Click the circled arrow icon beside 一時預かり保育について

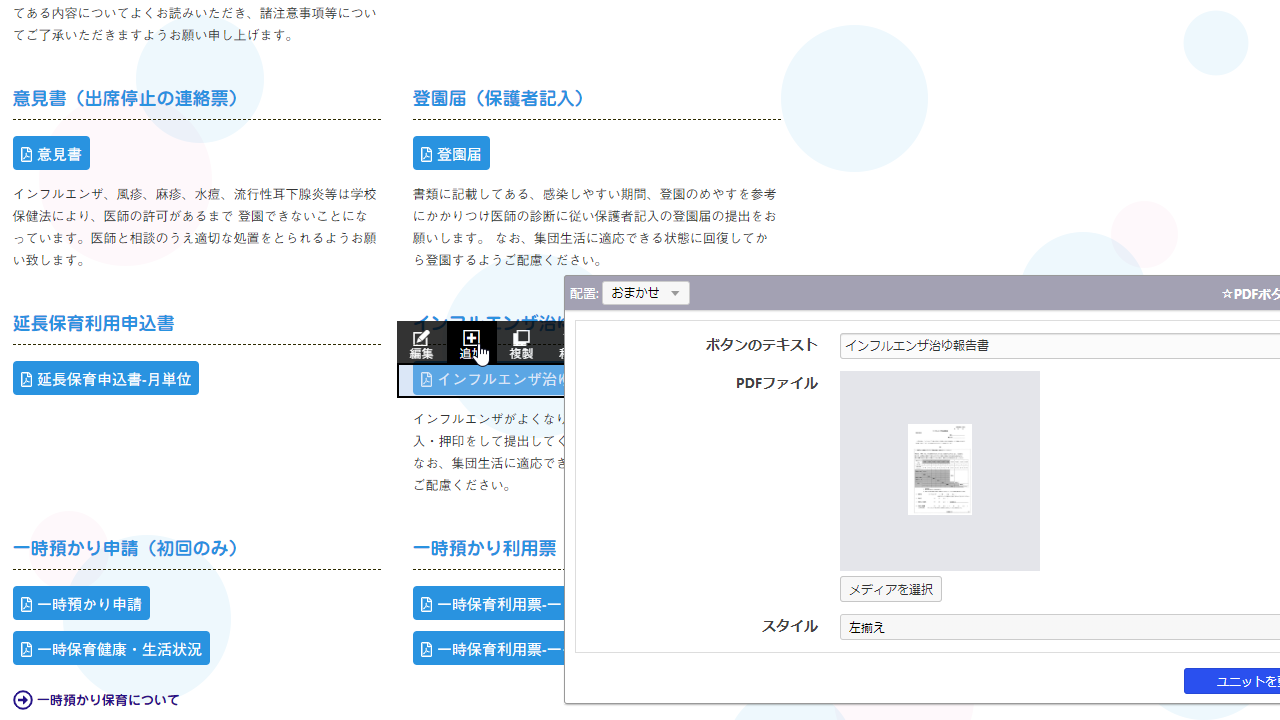click(23, 700)
